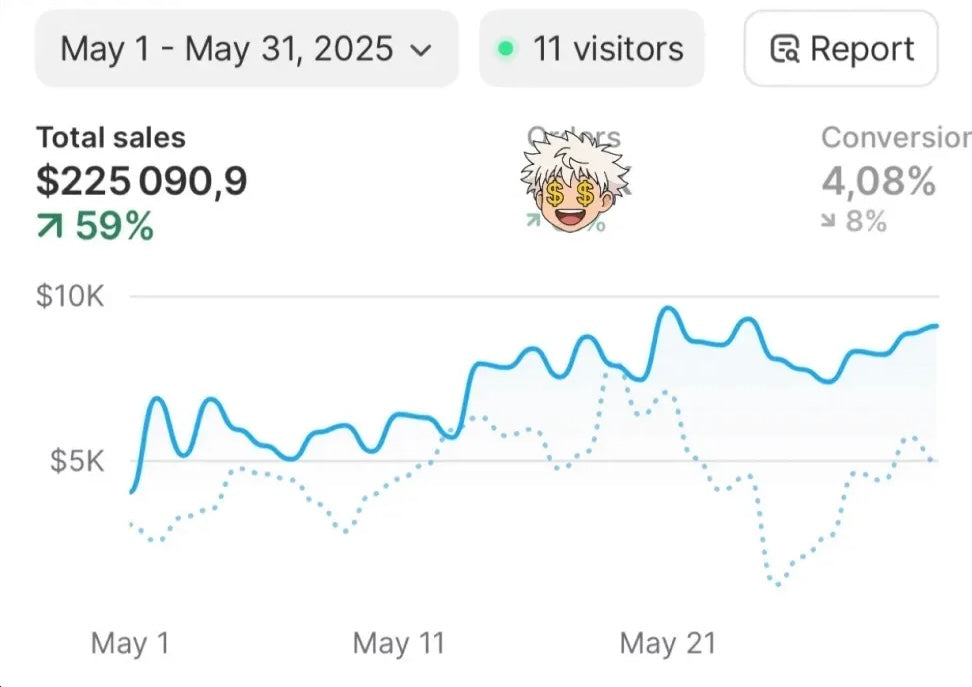The height and width of the screenshot is (687, 972).
Task: Click the chevron arrow on the date selector
Action: click(x=422, y=49)
